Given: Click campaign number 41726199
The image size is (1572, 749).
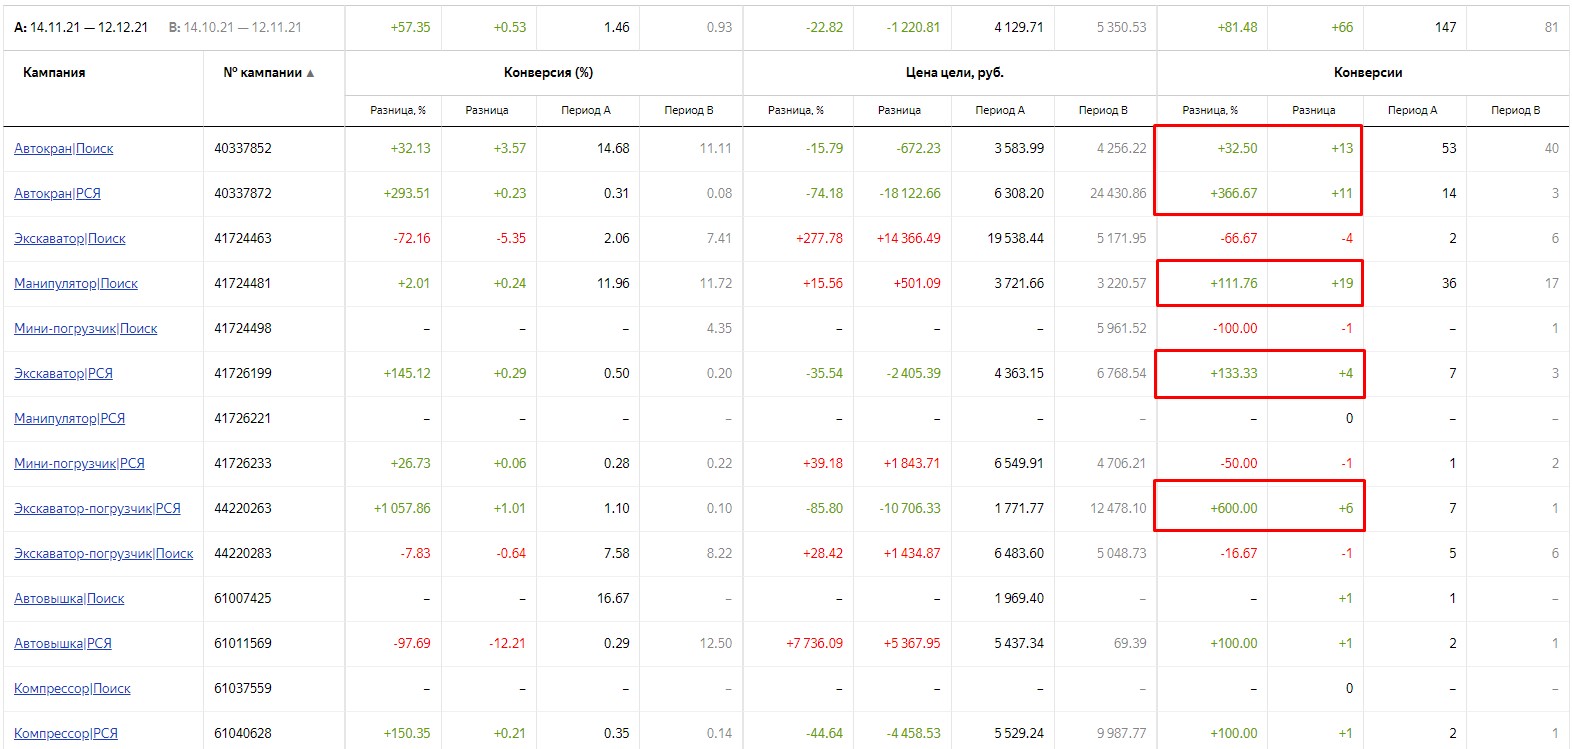Looking at the screenshot, I should click(x=243, y=373).
